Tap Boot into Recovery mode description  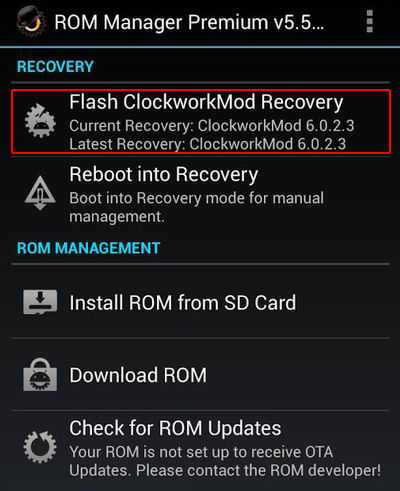(196, 207)
